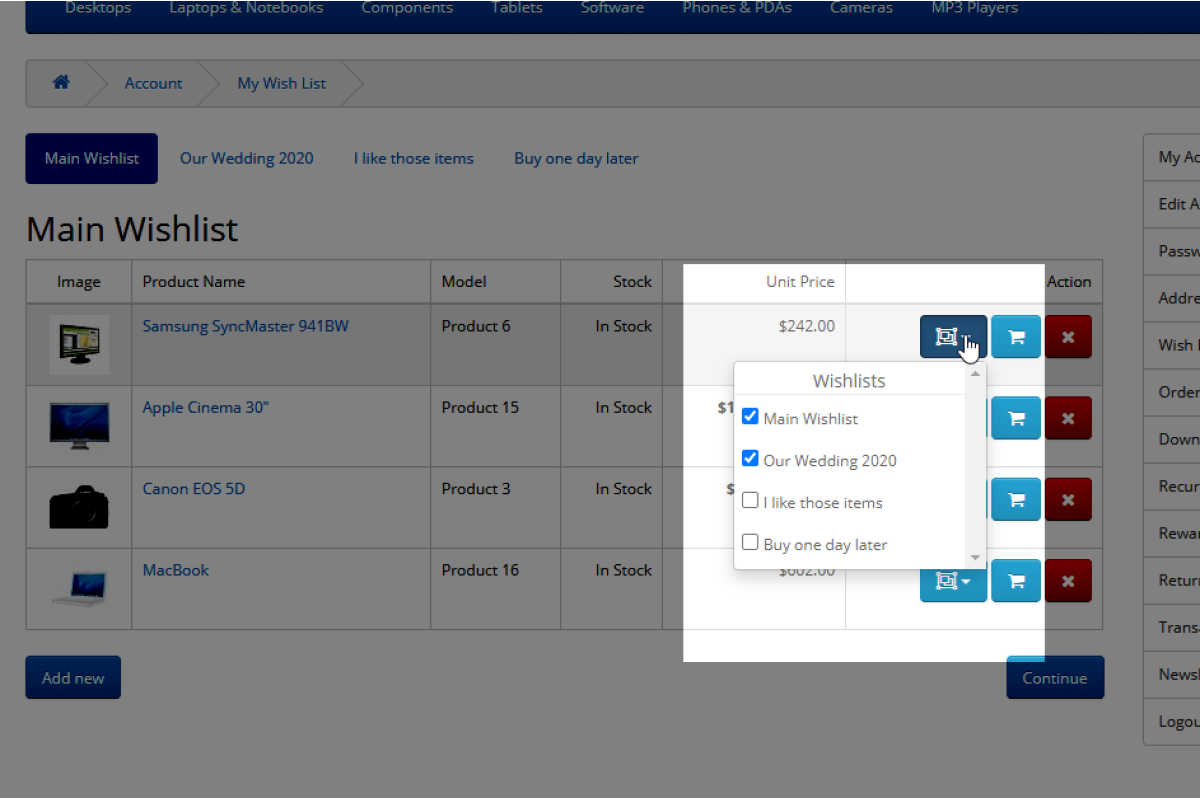The image size is (1200, 800).
Task: Remove MacBook using red X button
Action: pos(1068,581)
